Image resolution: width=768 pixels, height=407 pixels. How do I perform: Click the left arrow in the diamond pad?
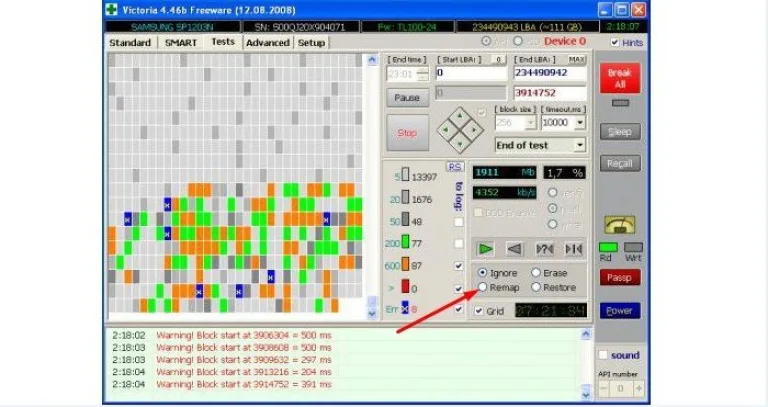tap(446, 130)
